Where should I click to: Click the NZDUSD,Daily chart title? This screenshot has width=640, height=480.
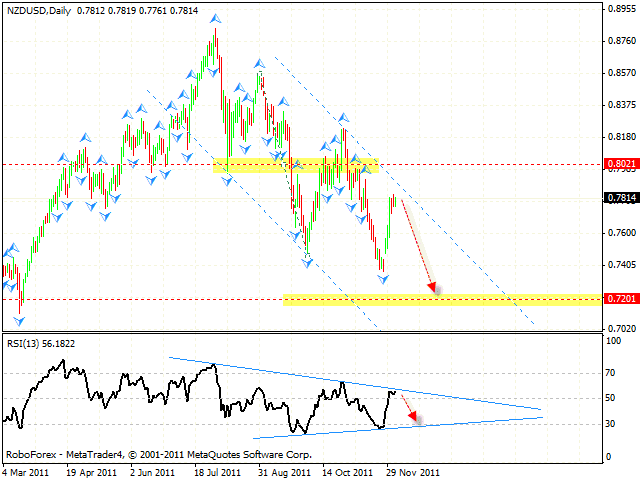[35, 8]
